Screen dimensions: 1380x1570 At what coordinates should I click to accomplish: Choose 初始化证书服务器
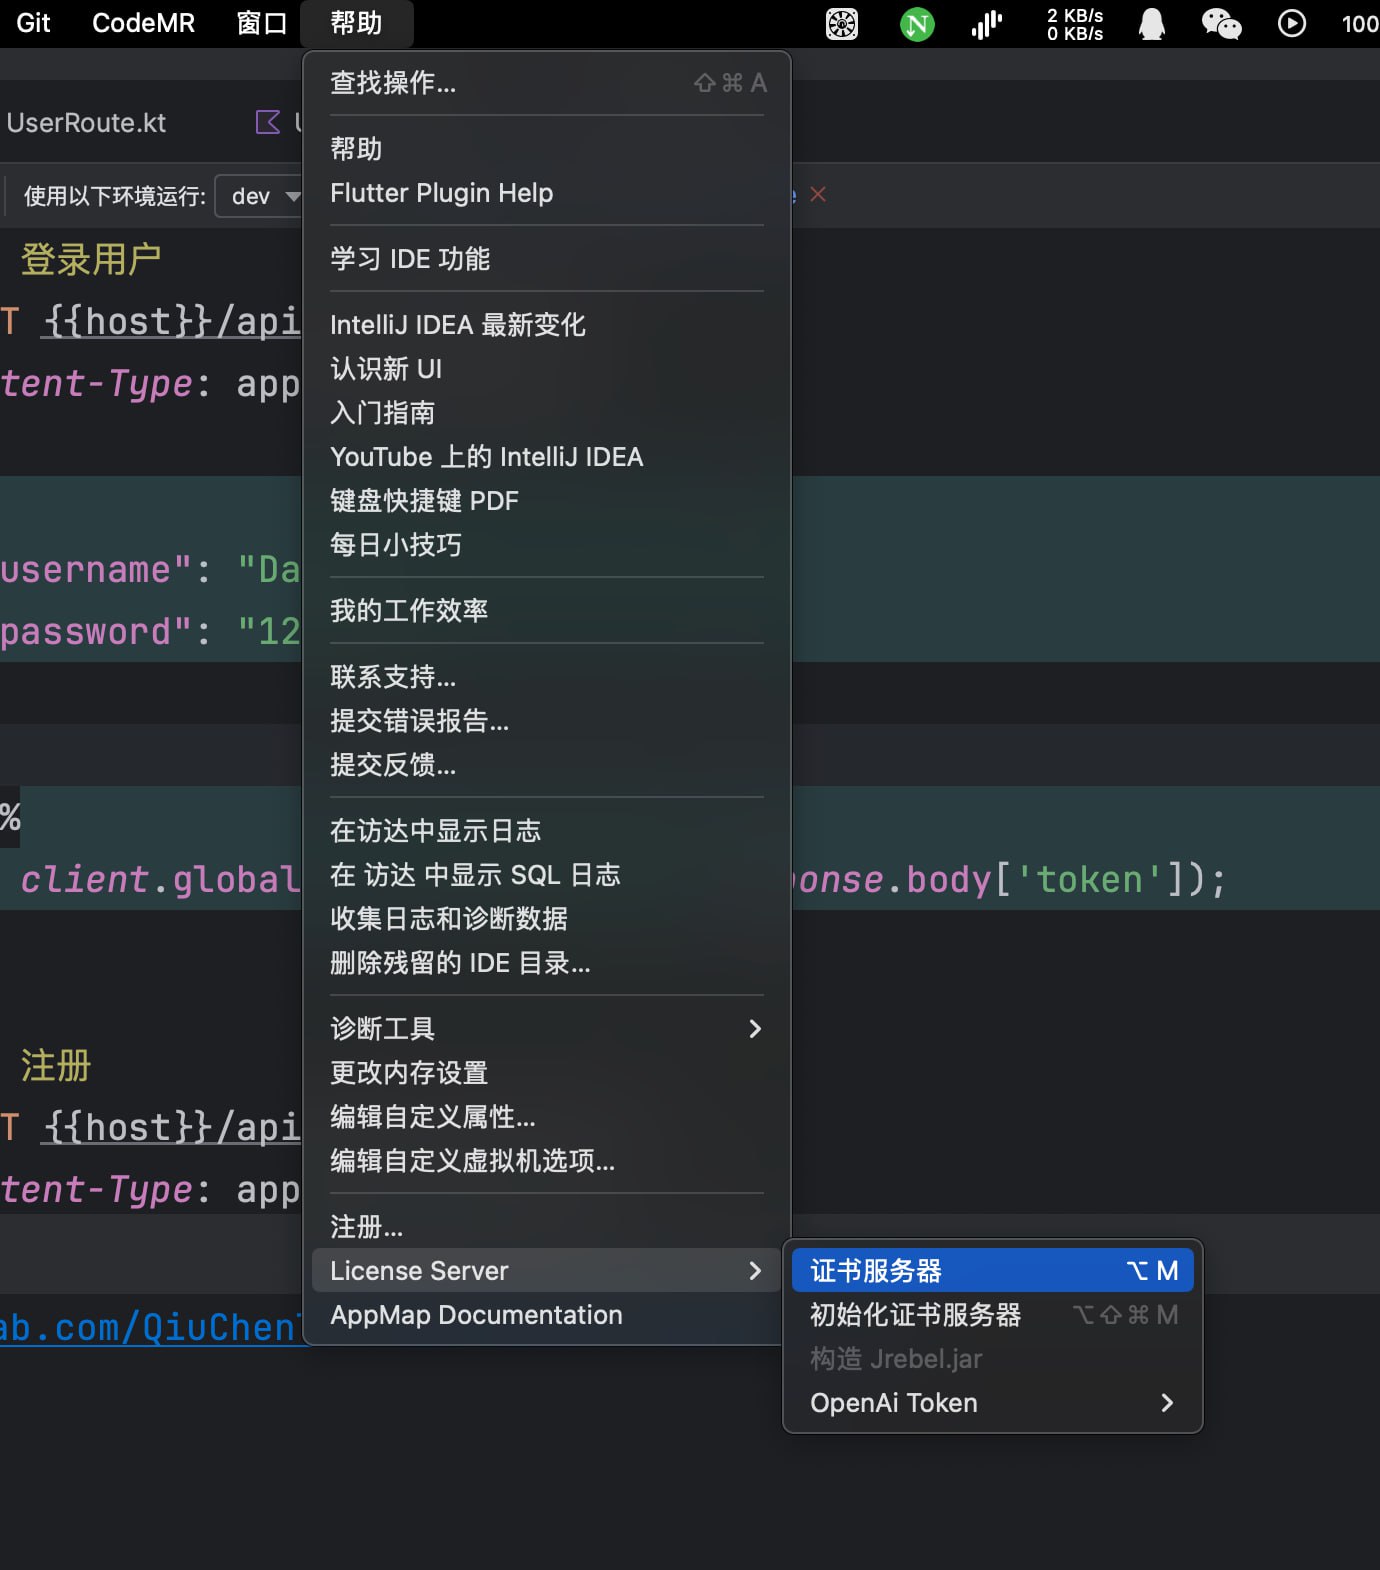(993, 1315)
